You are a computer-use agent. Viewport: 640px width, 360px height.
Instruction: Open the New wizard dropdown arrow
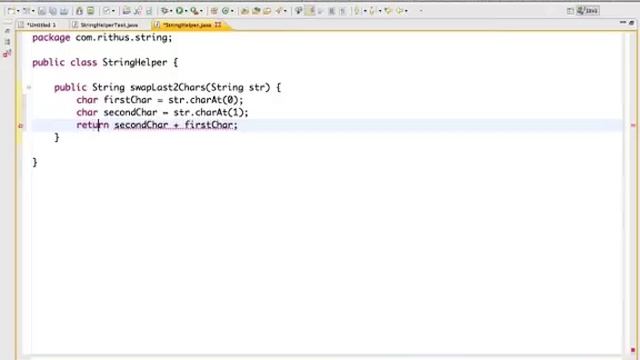click(x=18, y=11)
